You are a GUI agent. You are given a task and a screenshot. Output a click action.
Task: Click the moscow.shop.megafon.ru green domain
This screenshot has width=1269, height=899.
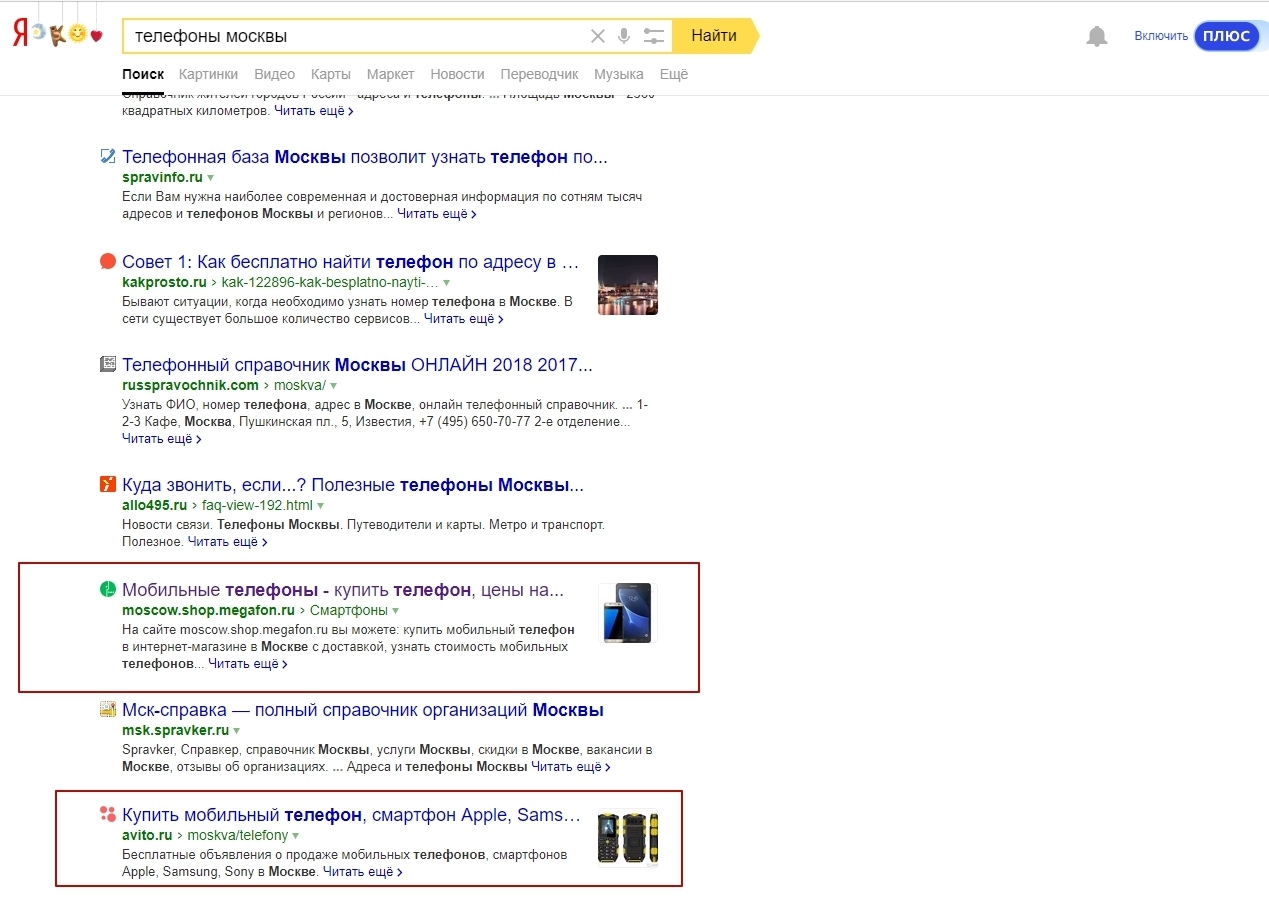[208, 611]
